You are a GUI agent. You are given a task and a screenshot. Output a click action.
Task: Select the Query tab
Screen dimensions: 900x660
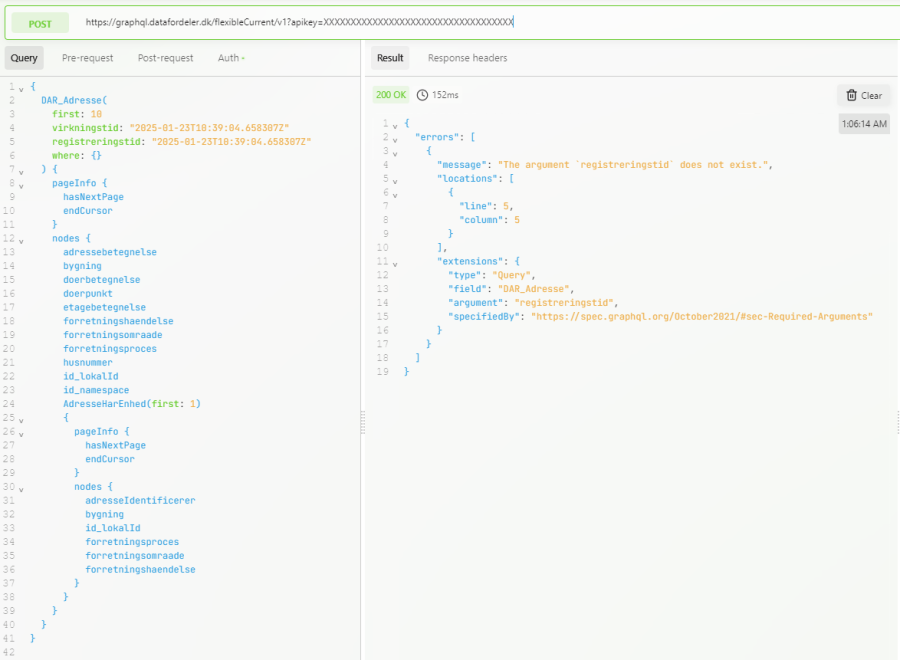[24, 58]
